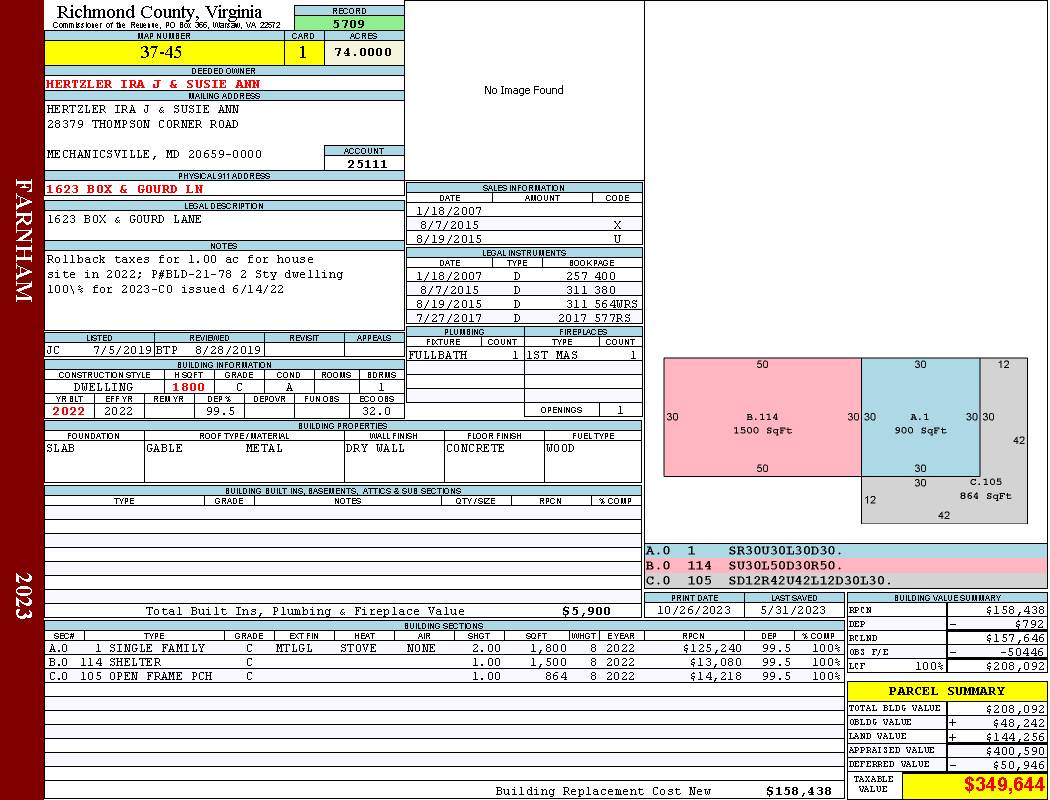Click the last saved date 5/31/2023

point(794,610)
